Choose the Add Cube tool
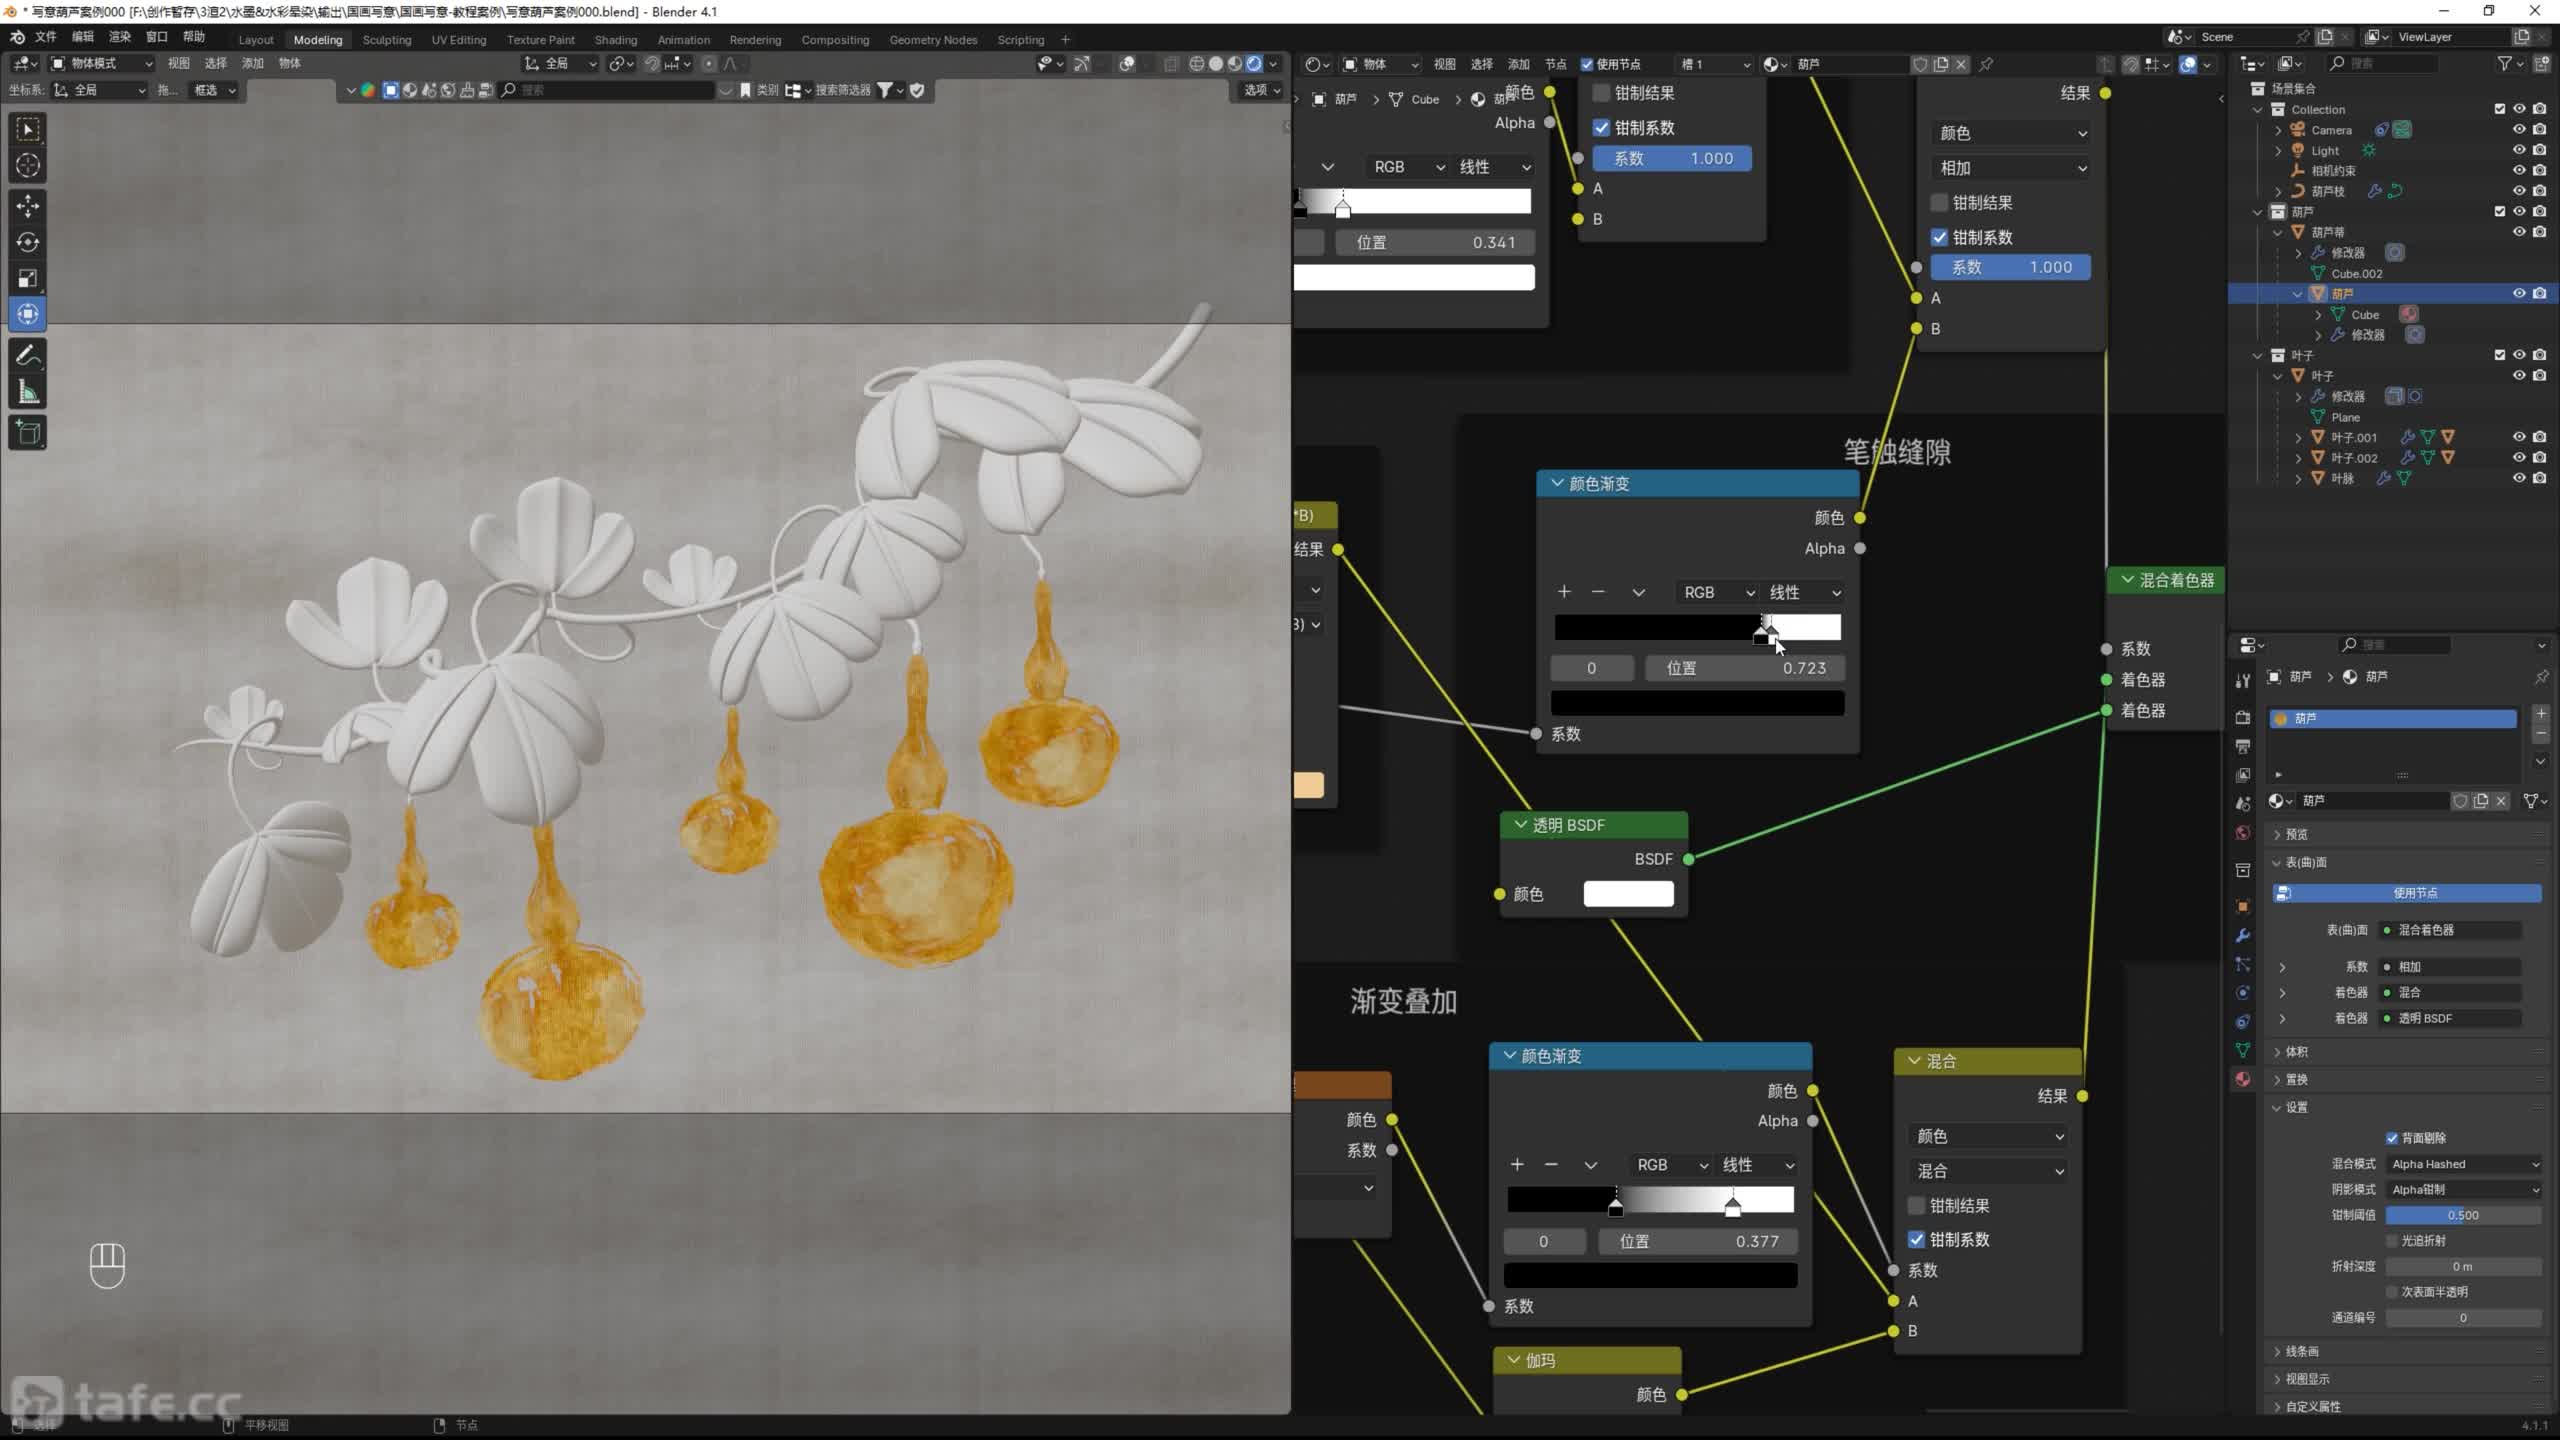The image size is (2560, 1440). point(28,433)
